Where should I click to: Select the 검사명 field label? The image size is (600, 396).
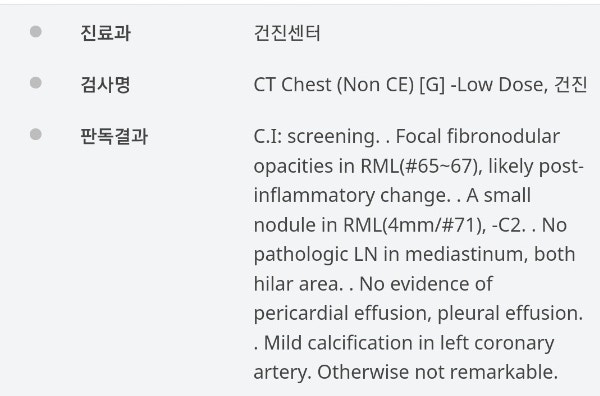click(x=106, y=85)
